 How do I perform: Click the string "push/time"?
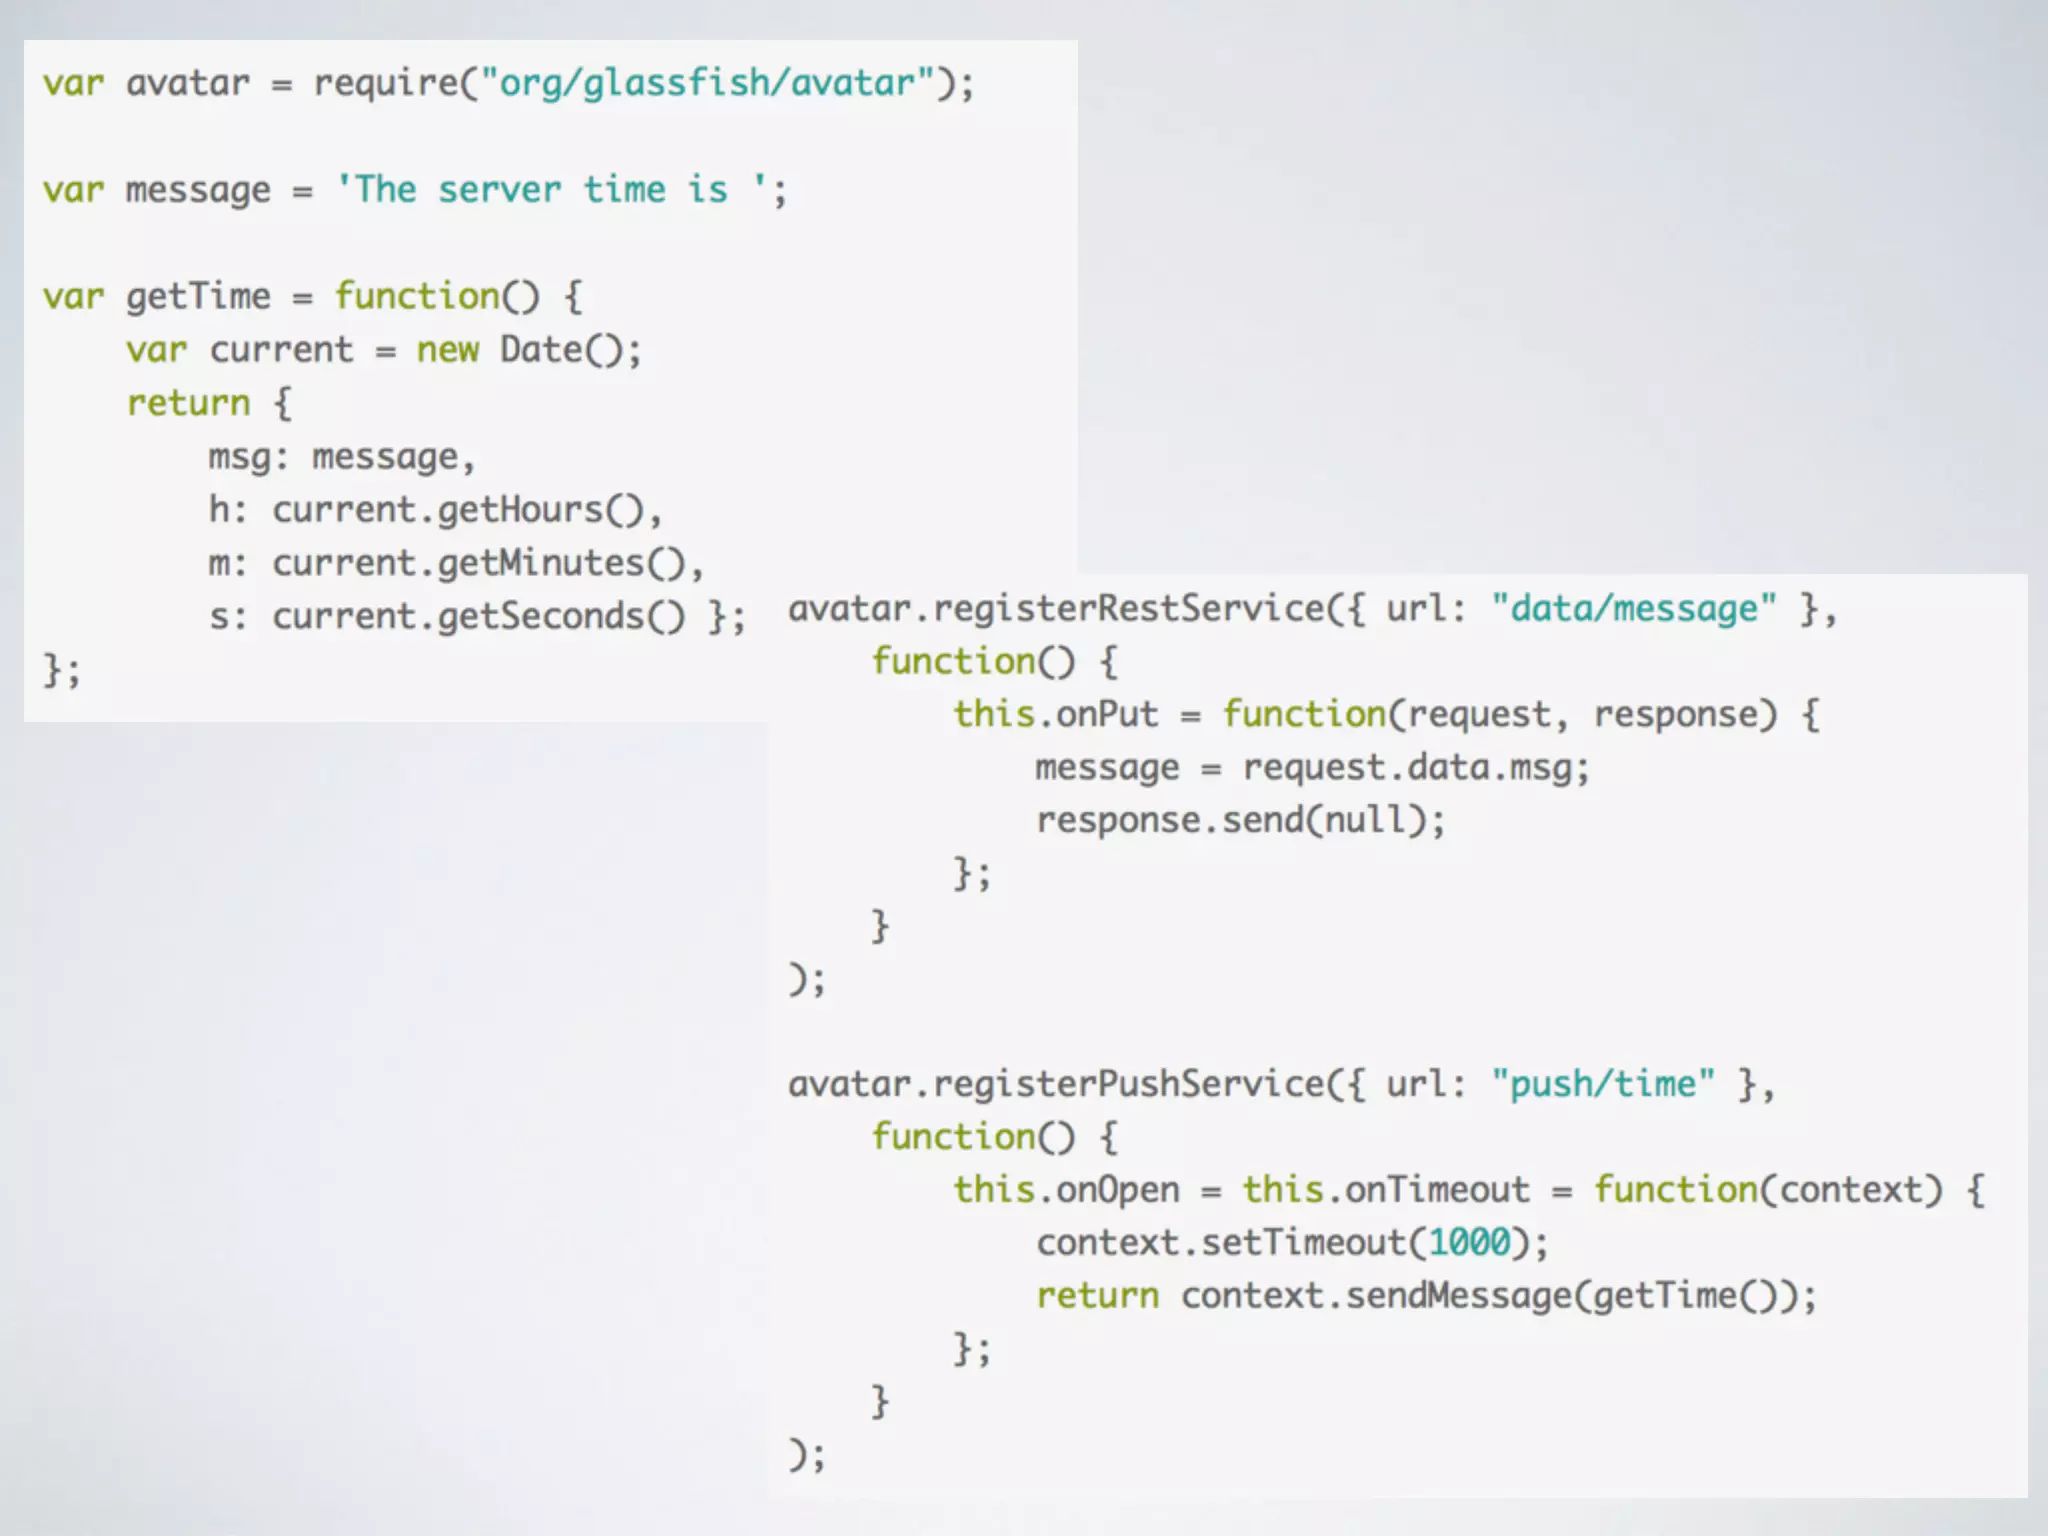[1603, 1084]
